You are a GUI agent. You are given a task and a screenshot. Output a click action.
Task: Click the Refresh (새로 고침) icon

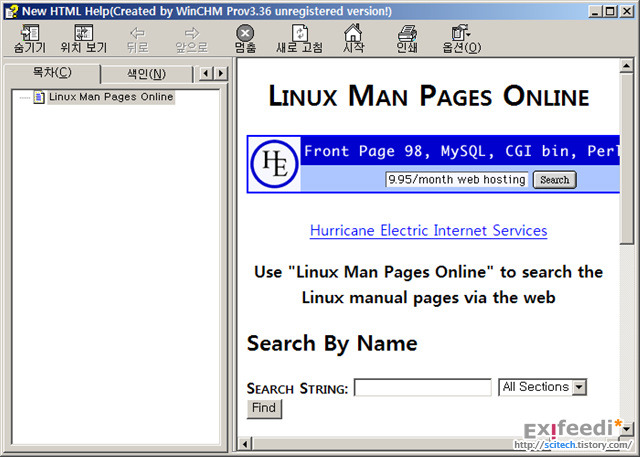point(299,33)
